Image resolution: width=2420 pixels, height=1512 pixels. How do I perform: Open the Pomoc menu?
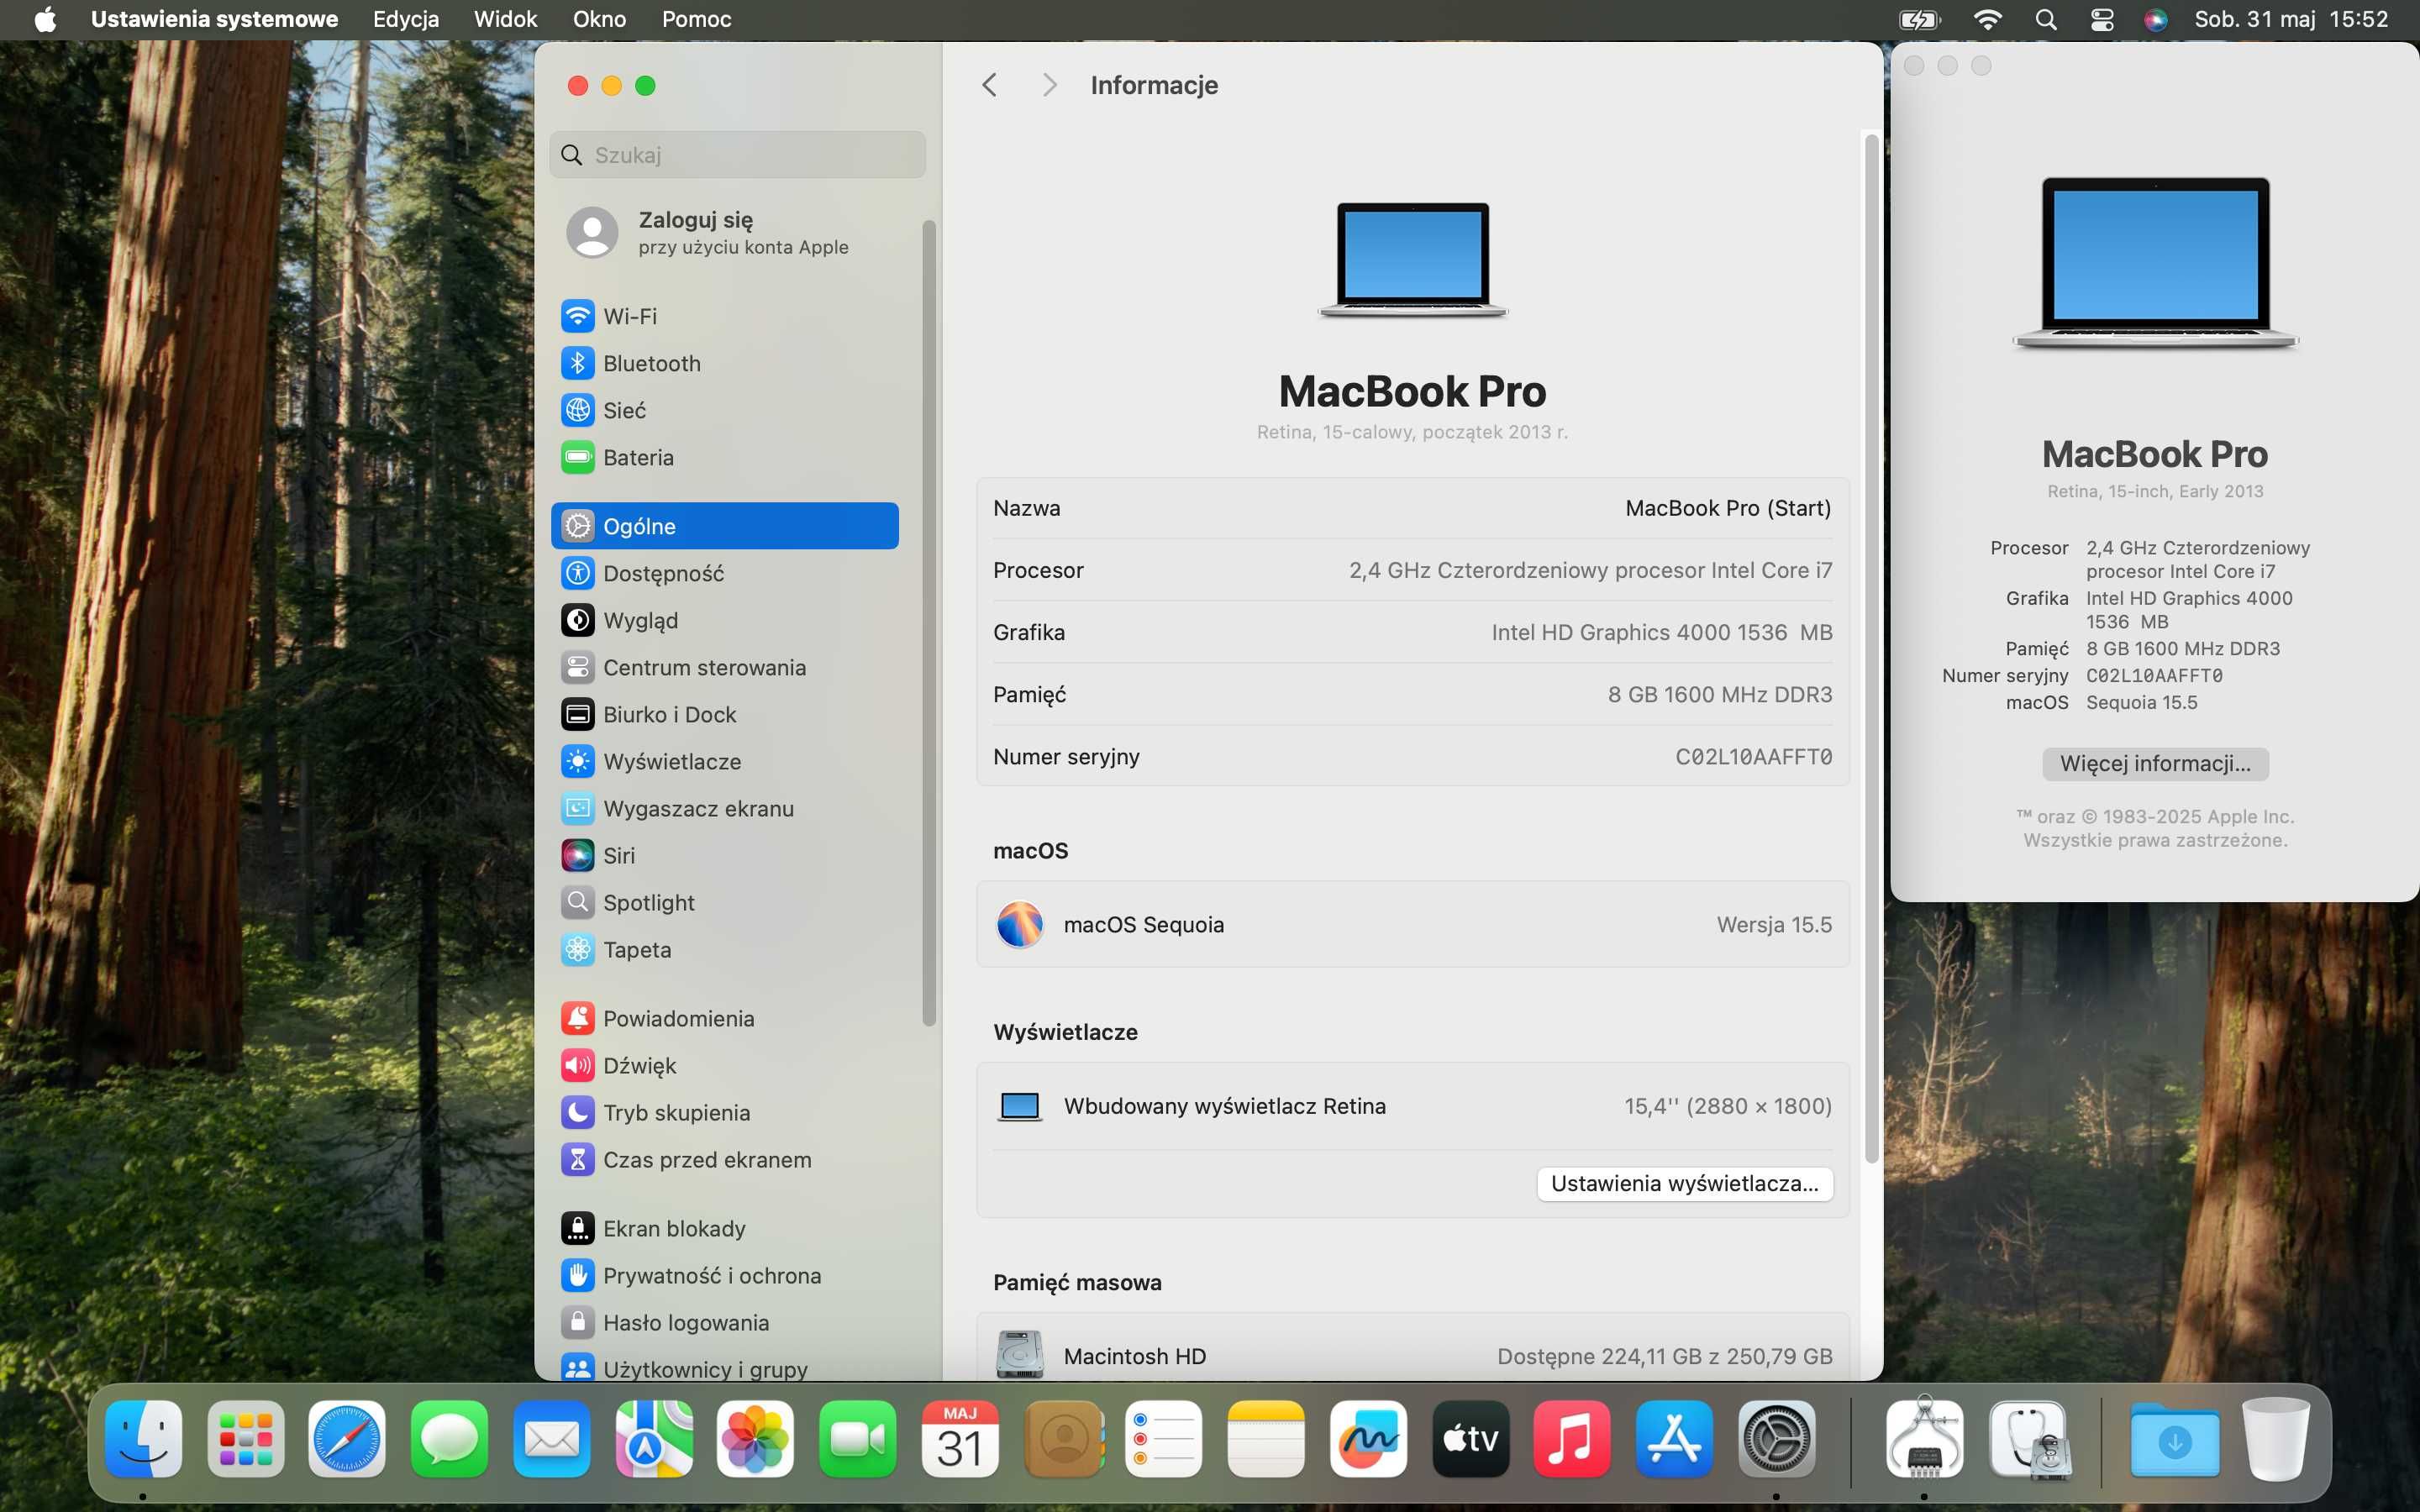point(696,19)
